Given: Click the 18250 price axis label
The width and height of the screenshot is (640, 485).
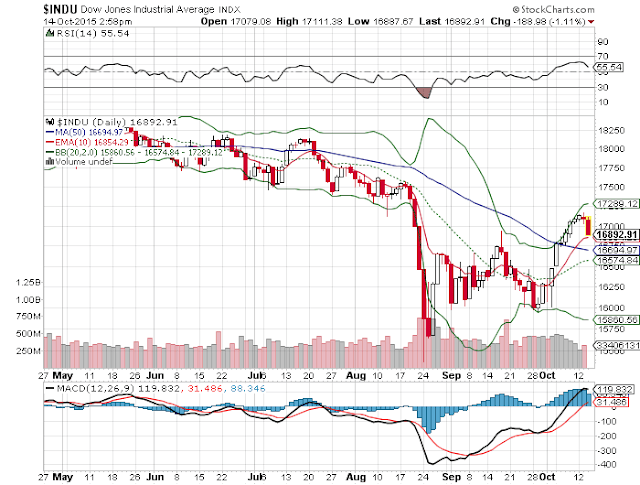Looking at the screenshot, I should (x=611, y=131).
